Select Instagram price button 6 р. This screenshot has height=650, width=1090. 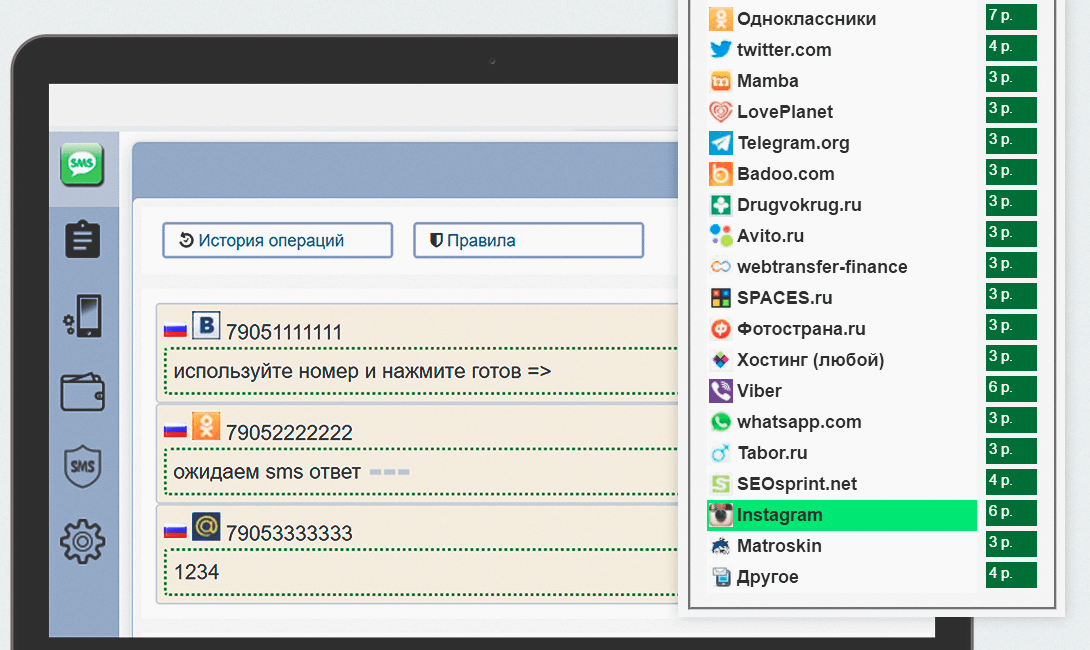[1011, 513]
